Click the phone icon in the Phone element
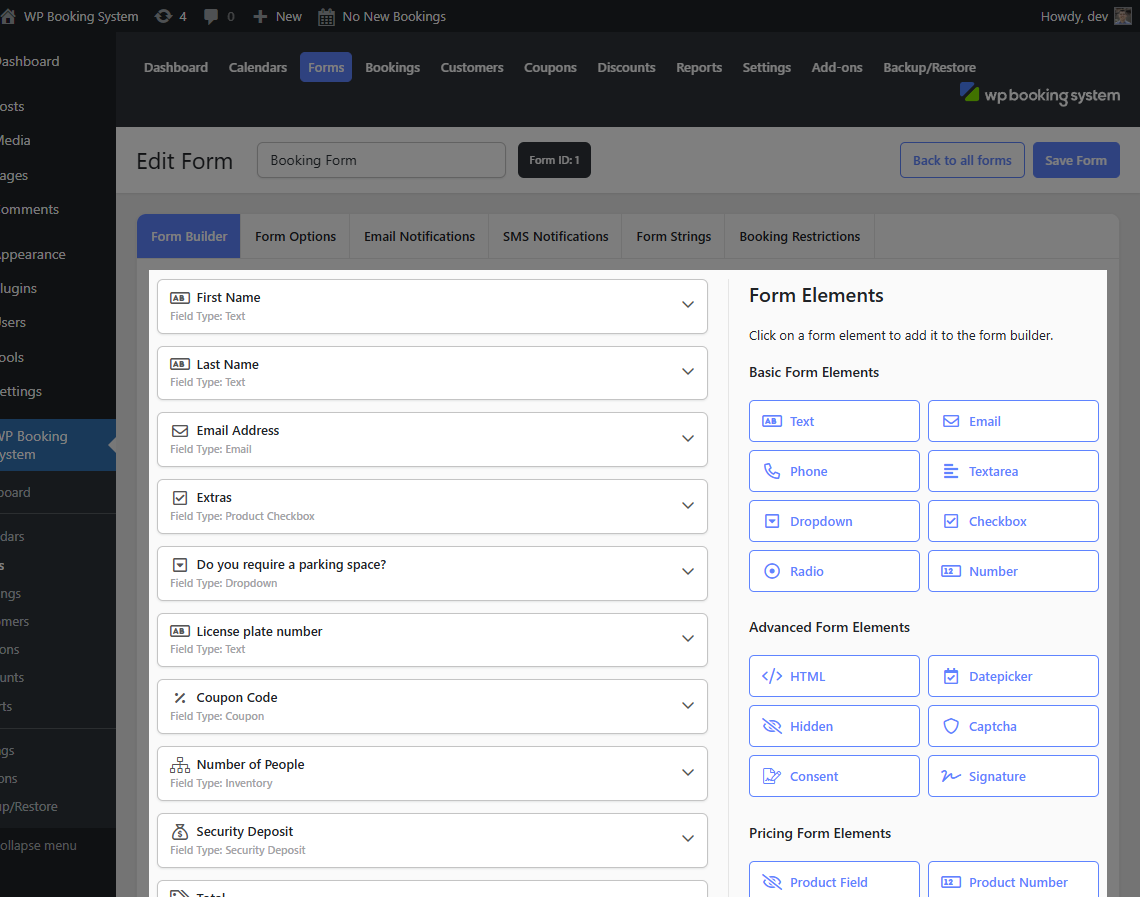Screen dimensions: 1140x897 [x=771, y=471]
